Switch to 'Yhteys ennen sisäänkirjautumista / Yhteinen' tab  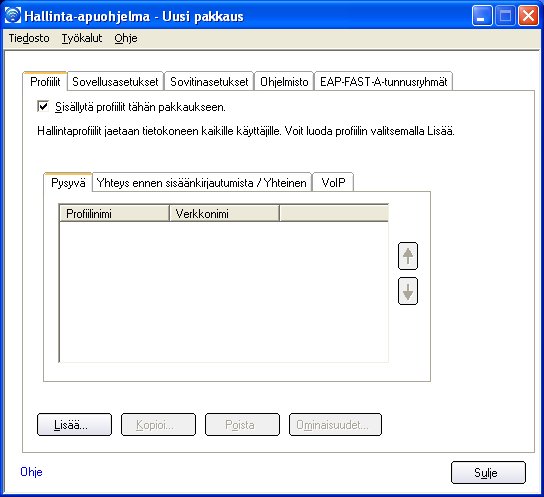coord(202,182)
